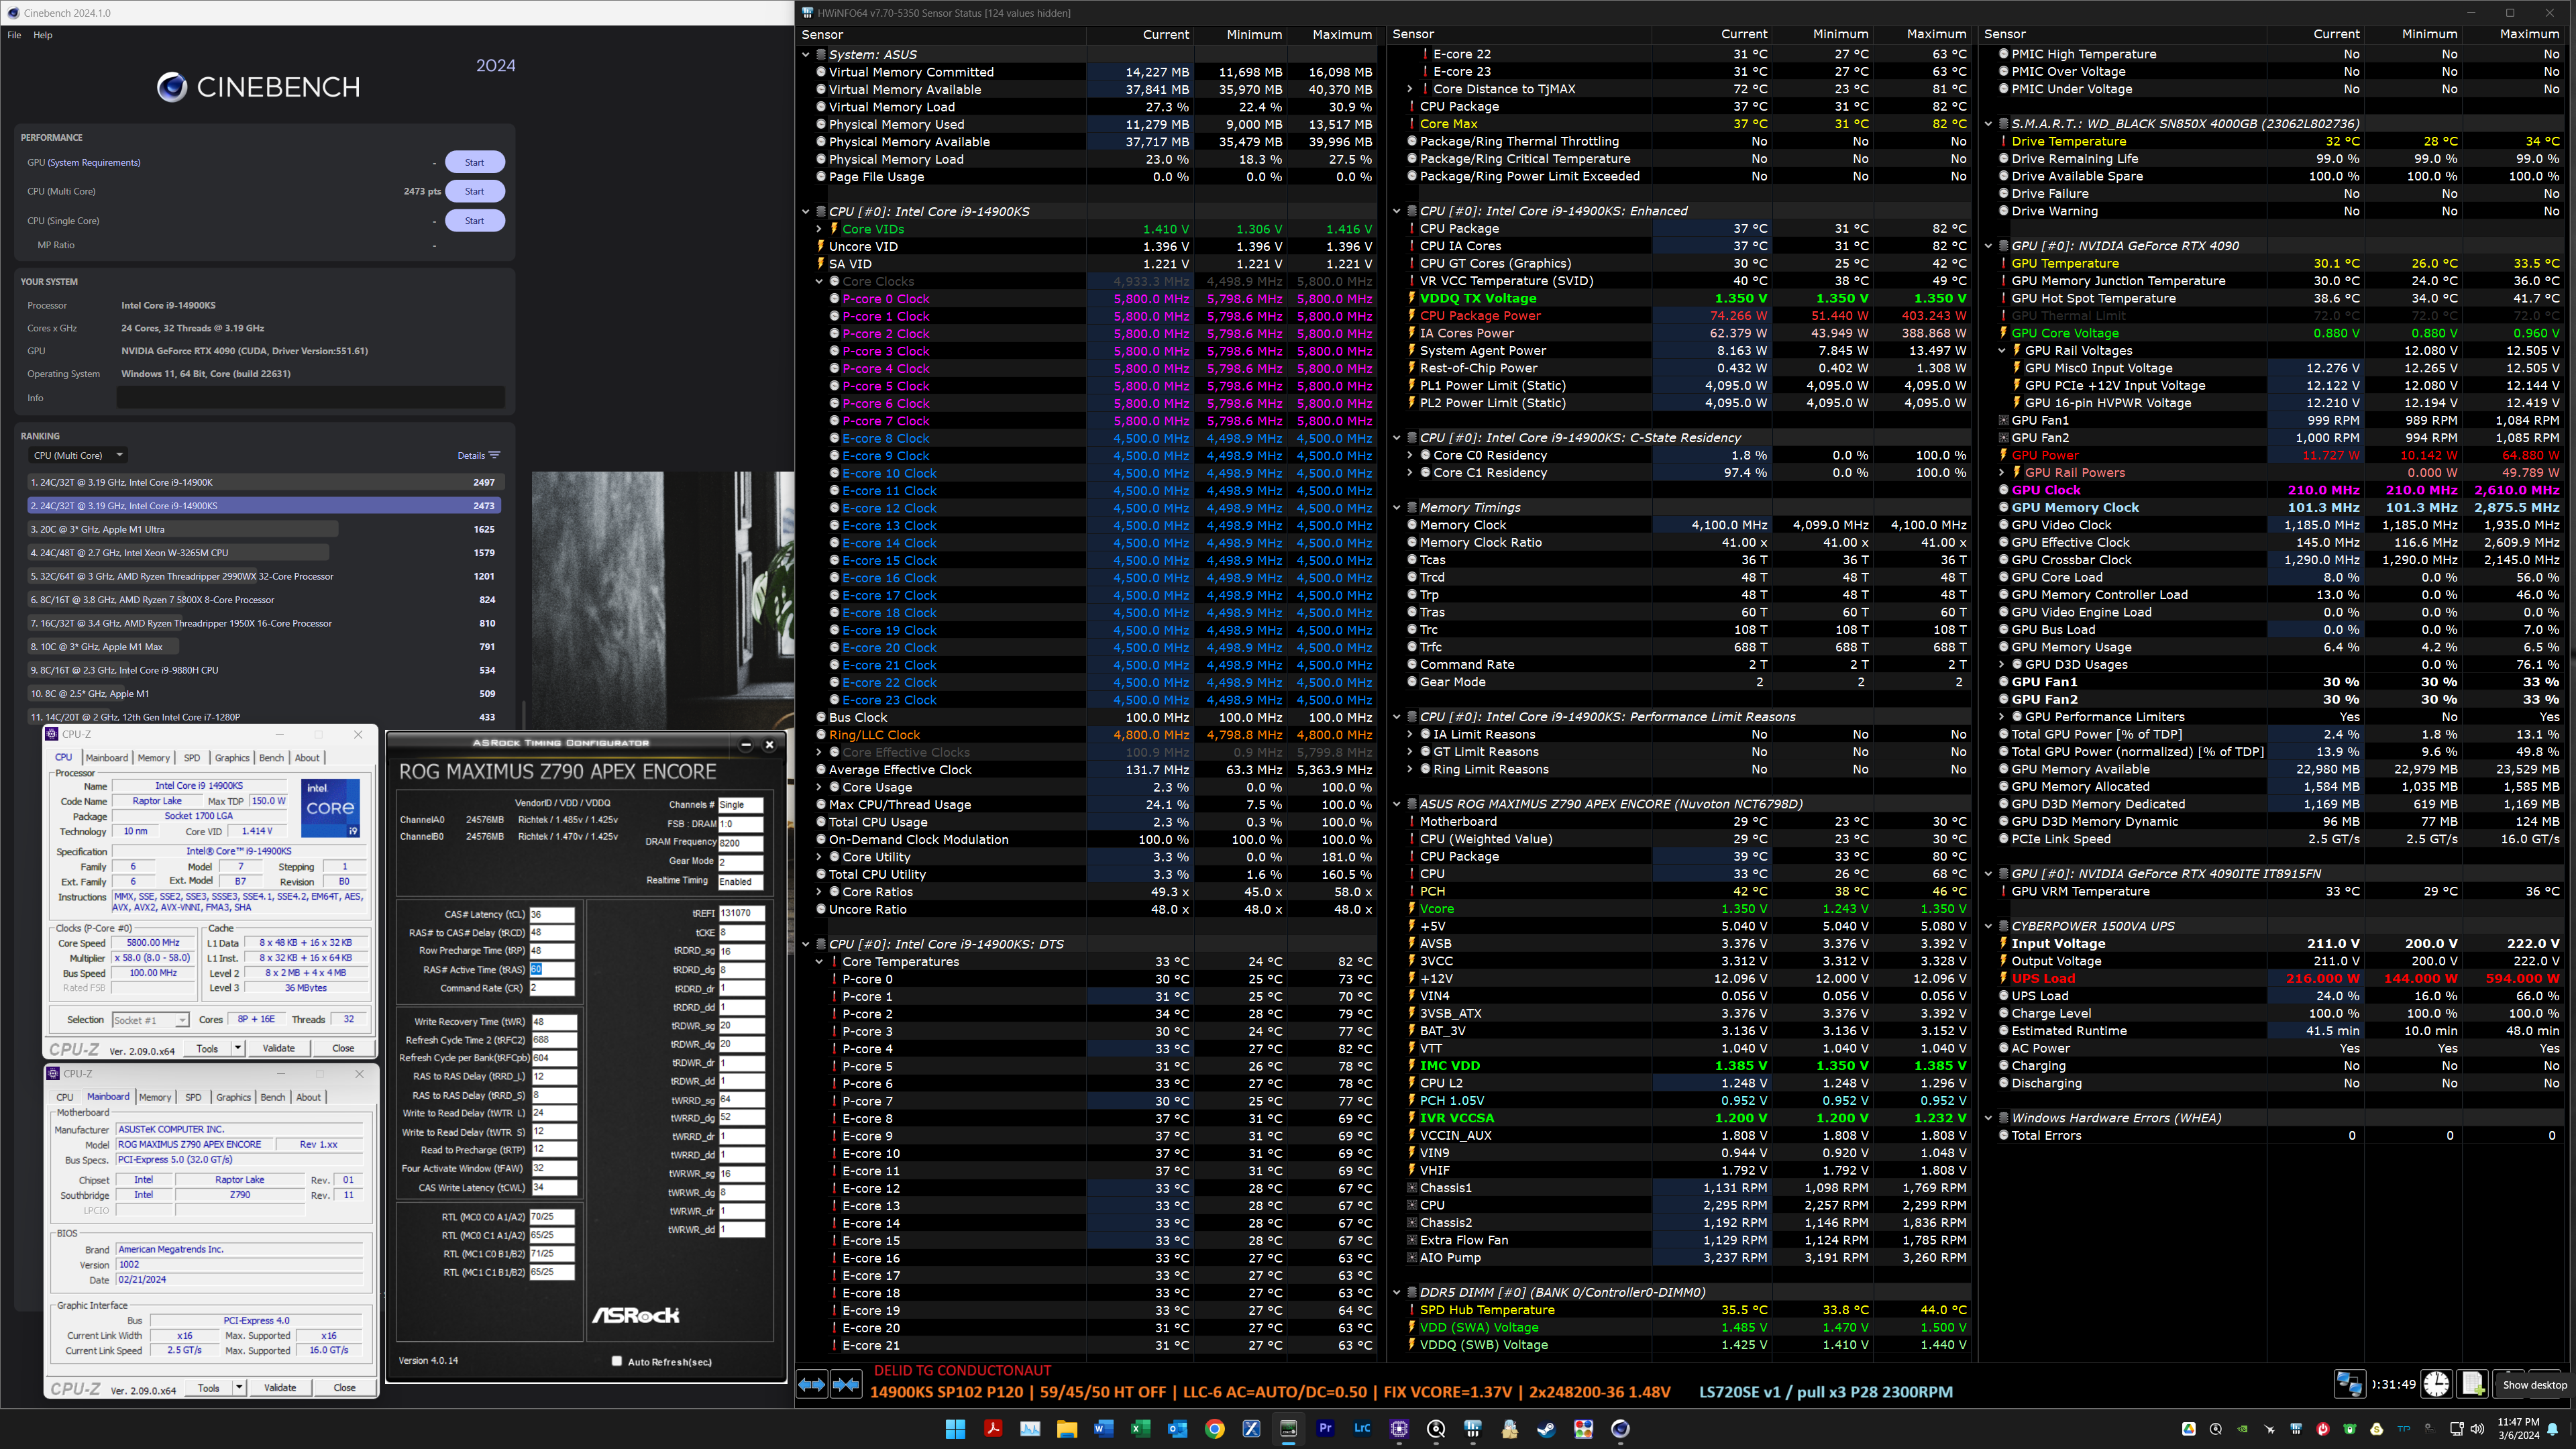The image size is (2576, 1449).
Task: Expand the Core VIDs sensor row
Action: coord(819,229)
